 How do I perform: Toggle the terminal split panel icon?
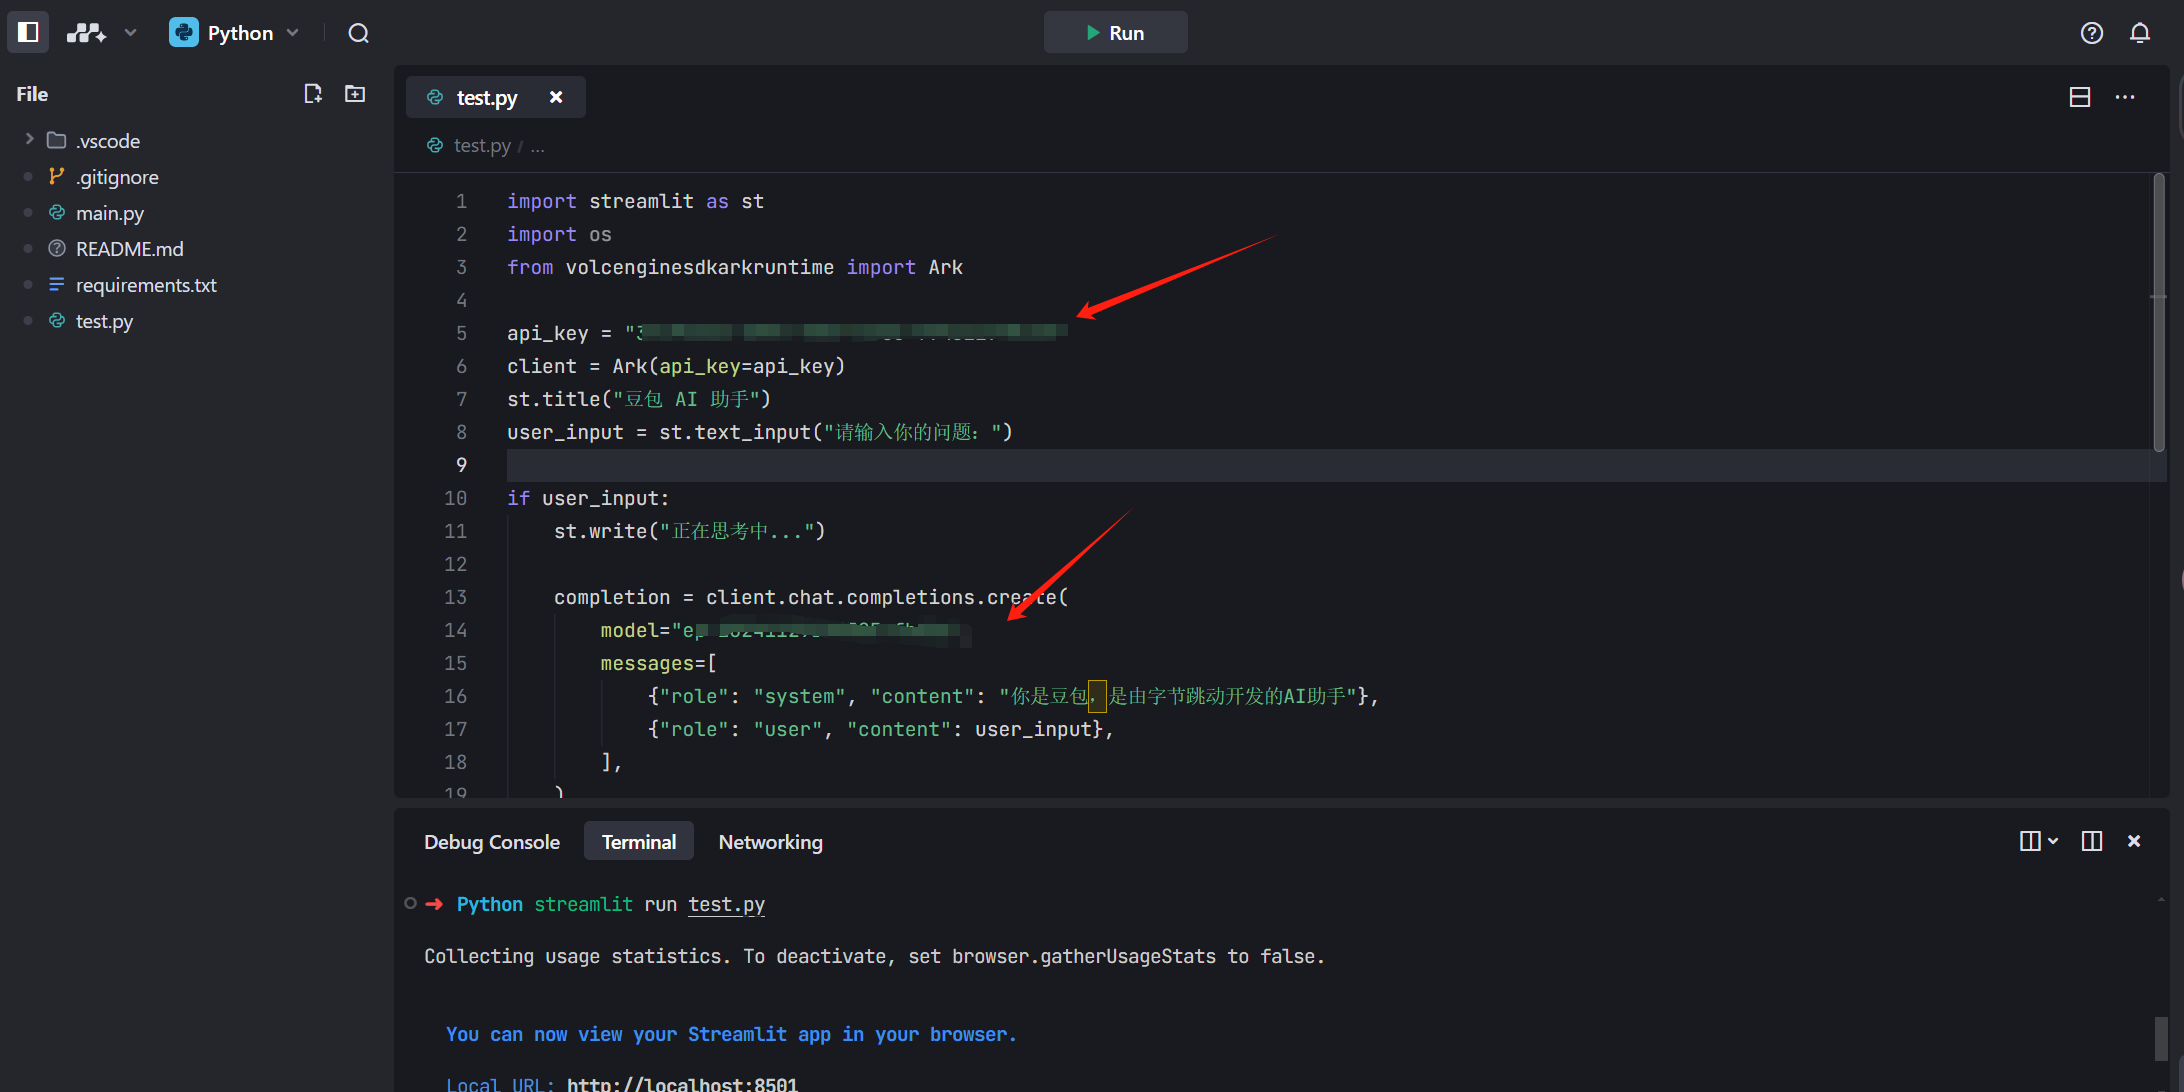tap(2091, 841)
